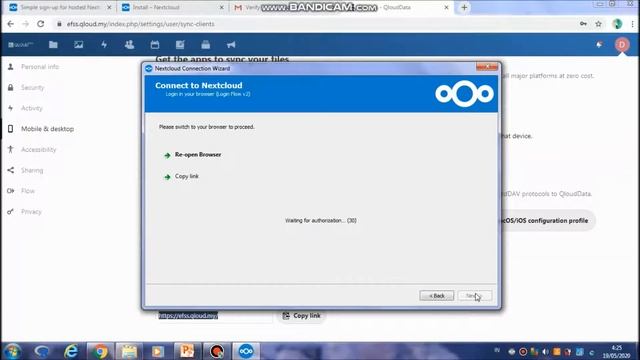Click the volume speaker tray icon
Image resolution: width=640 pixels, height=360 pixels.
(x=545, y=351)
